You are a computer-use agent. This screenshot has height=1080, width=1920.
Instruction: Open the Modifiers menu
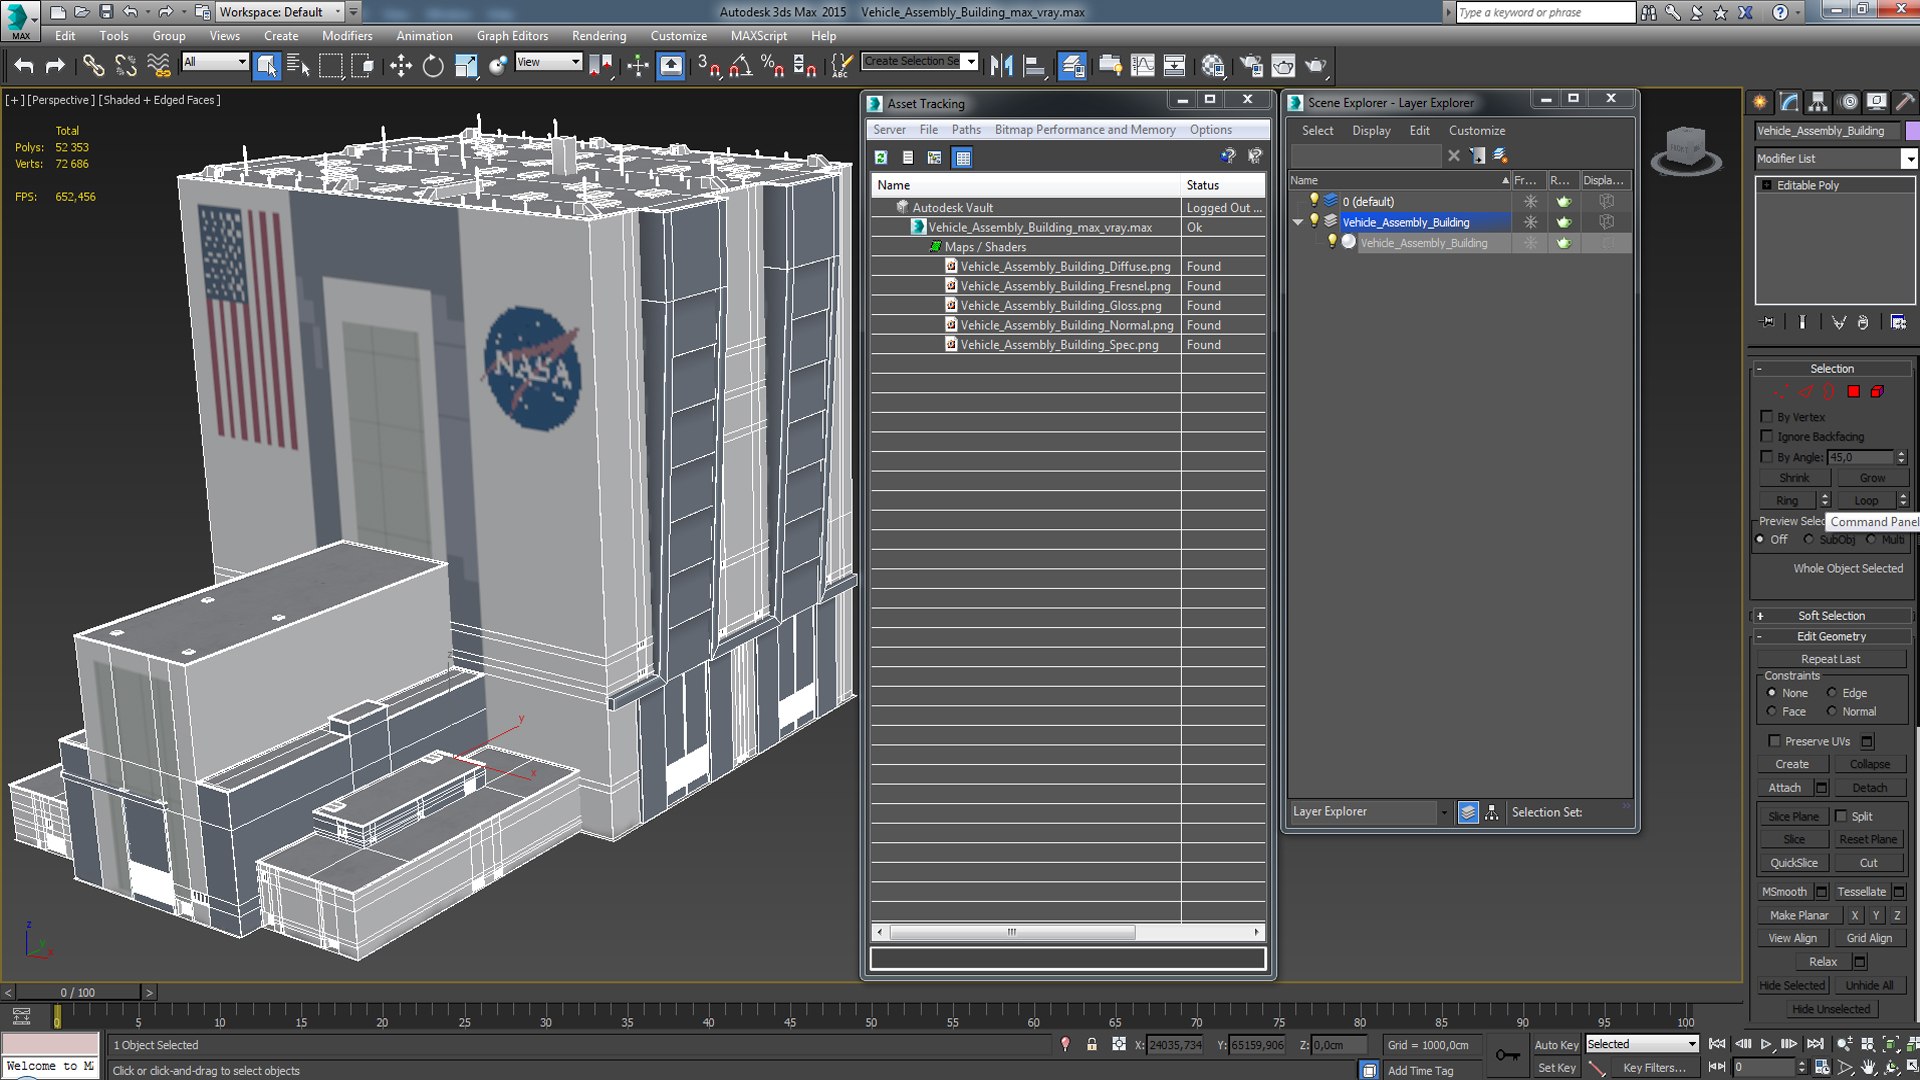click(347, 36)
